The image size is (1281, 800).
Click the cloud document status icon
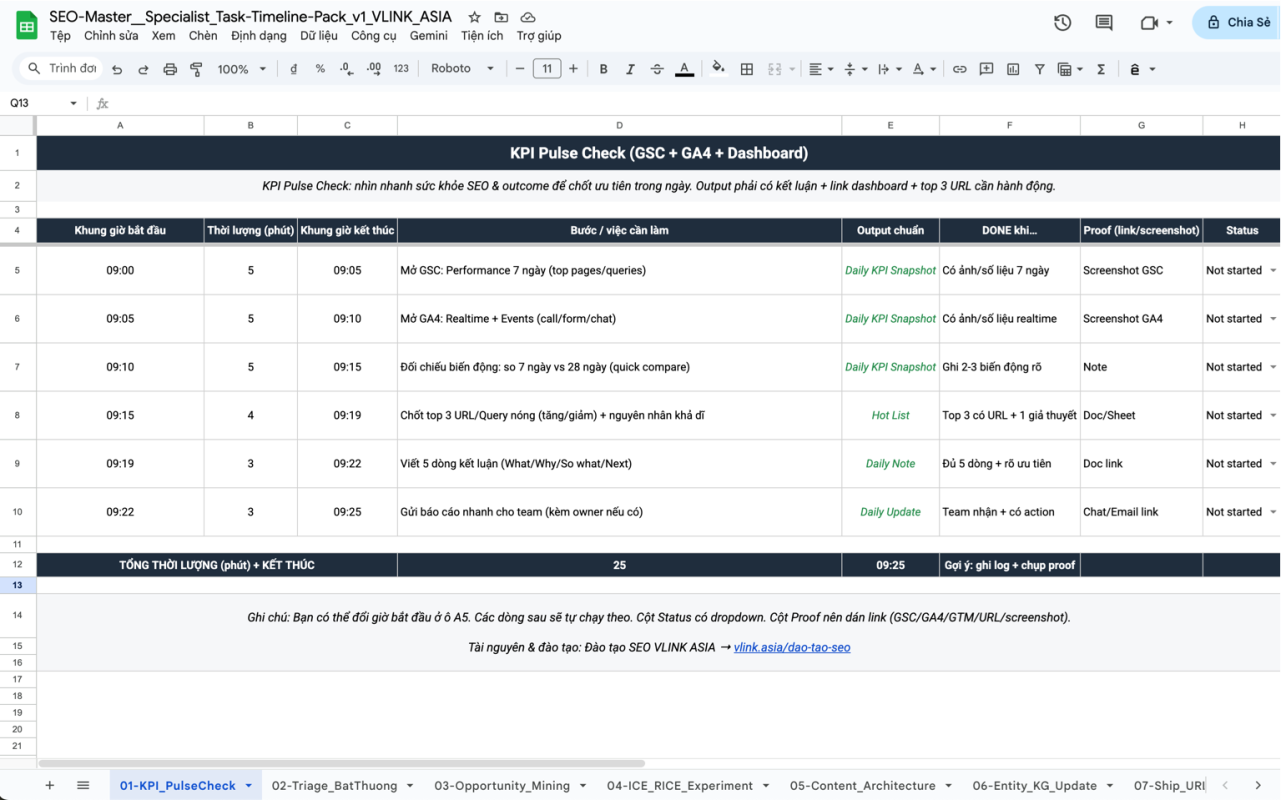pyautogui.click(x=528, y=17)
